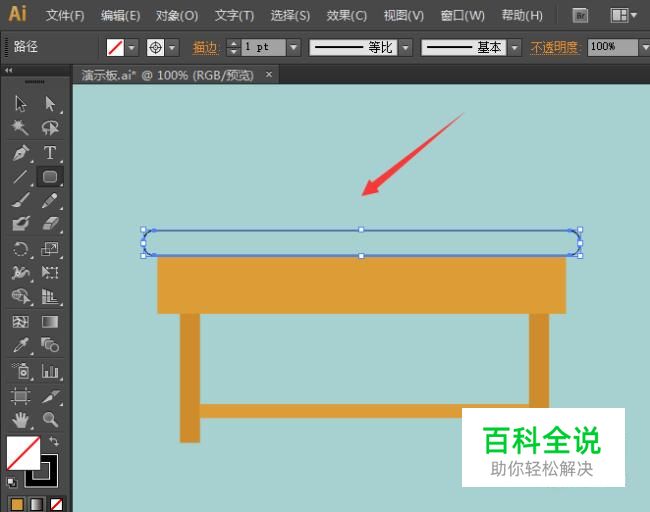
Task: Open the 对象(O) menu
Action: pyautogui.click(x=177, y=16)
